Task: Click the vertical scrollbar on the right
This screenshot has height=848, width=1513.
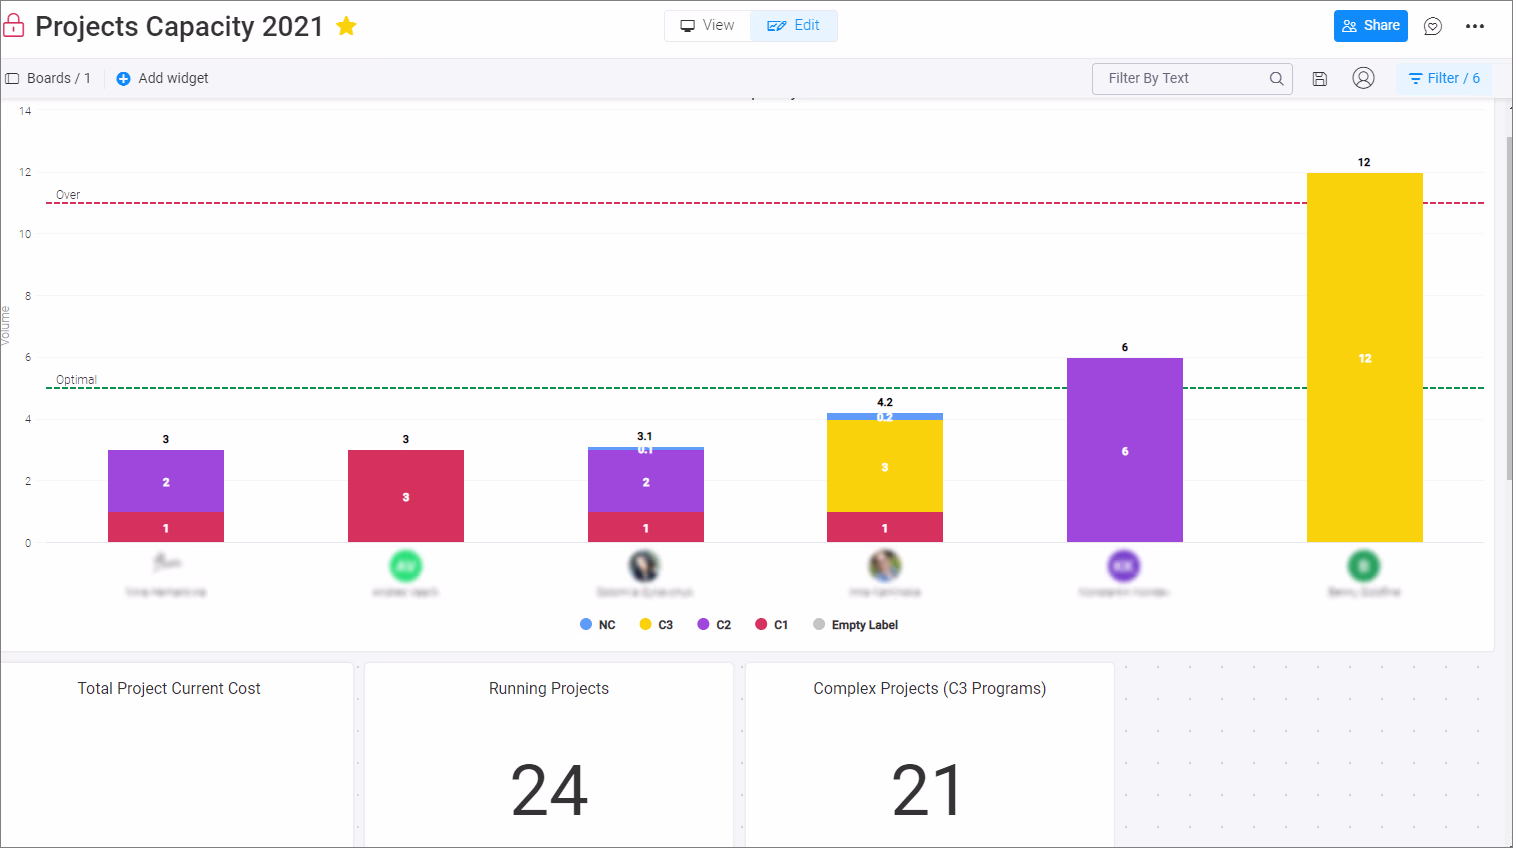Action: tap(1509, 308)
